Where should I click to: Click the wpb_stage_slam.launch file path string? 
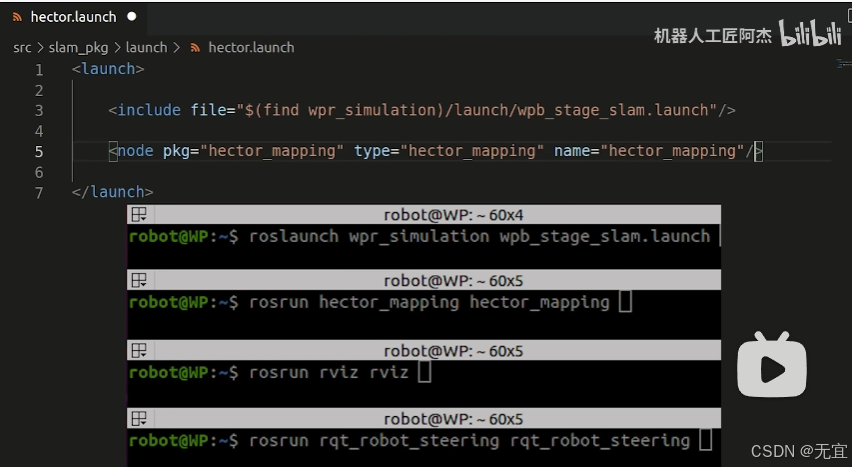pos(476,110)
